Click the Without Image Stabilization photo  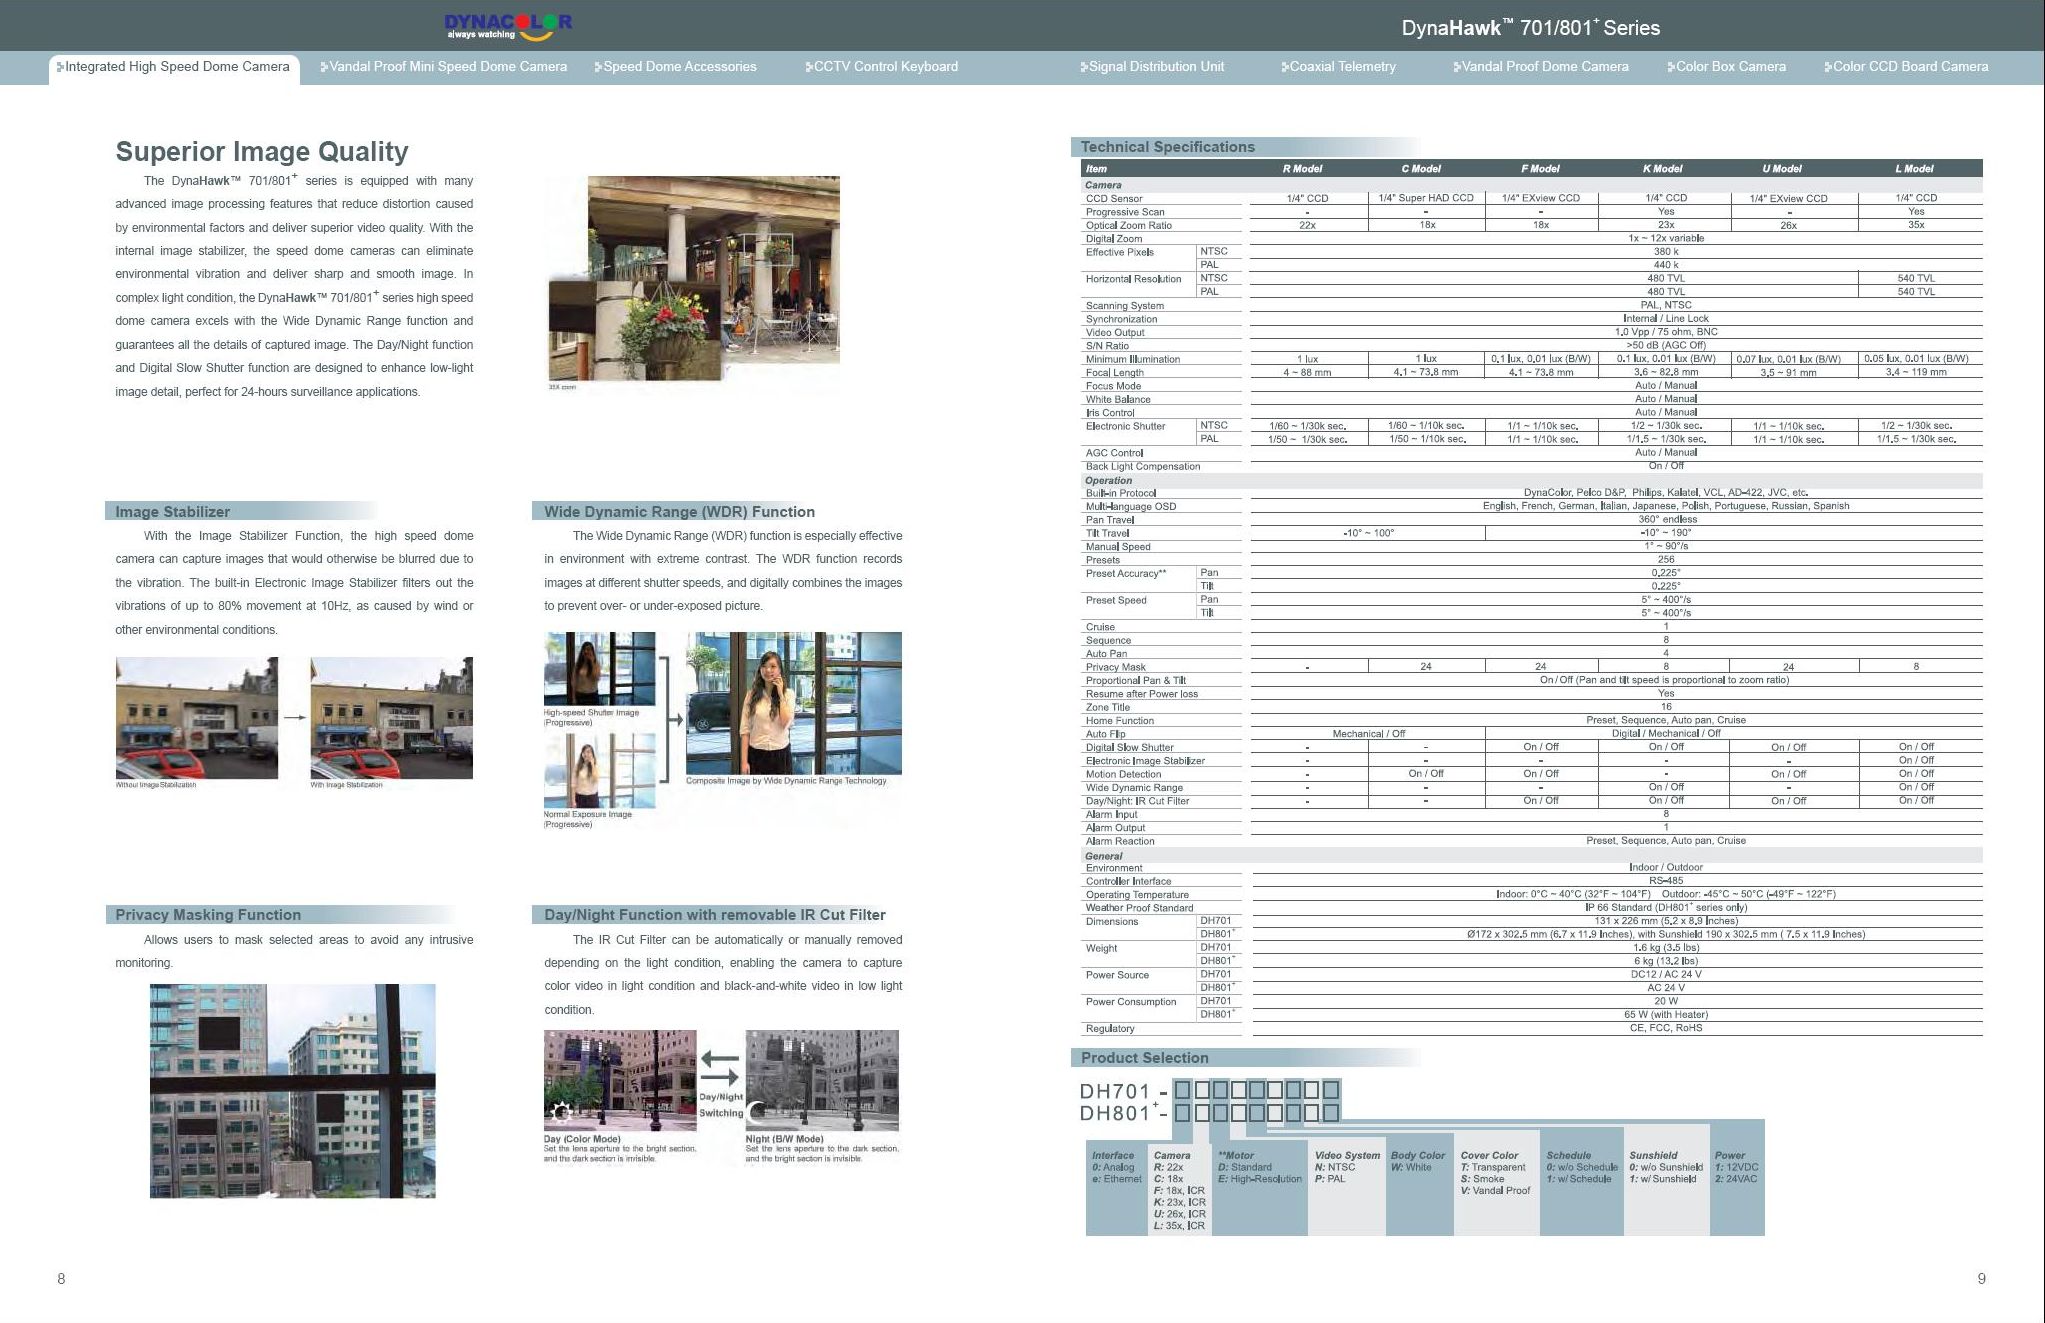coord(197,718)
